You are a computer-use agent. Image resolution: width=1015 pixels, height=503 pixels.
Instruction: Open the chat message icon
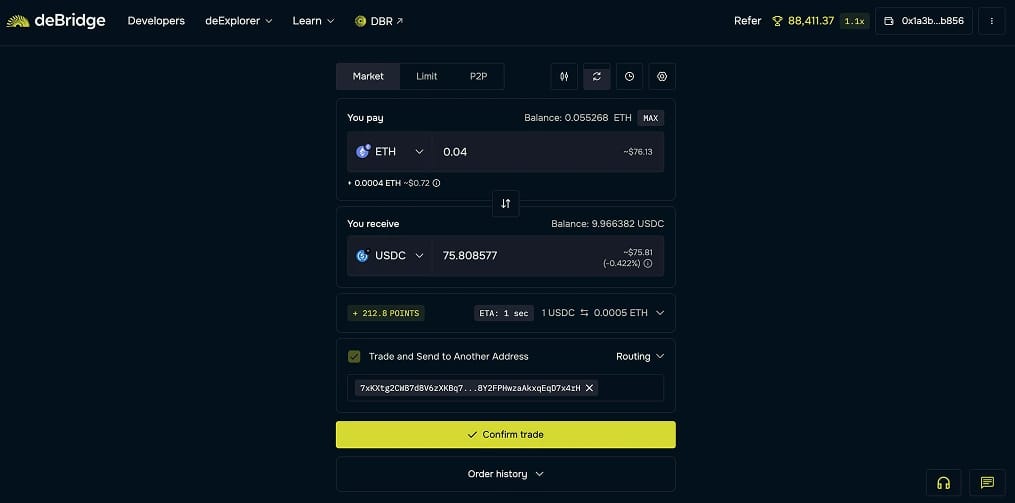987,483
